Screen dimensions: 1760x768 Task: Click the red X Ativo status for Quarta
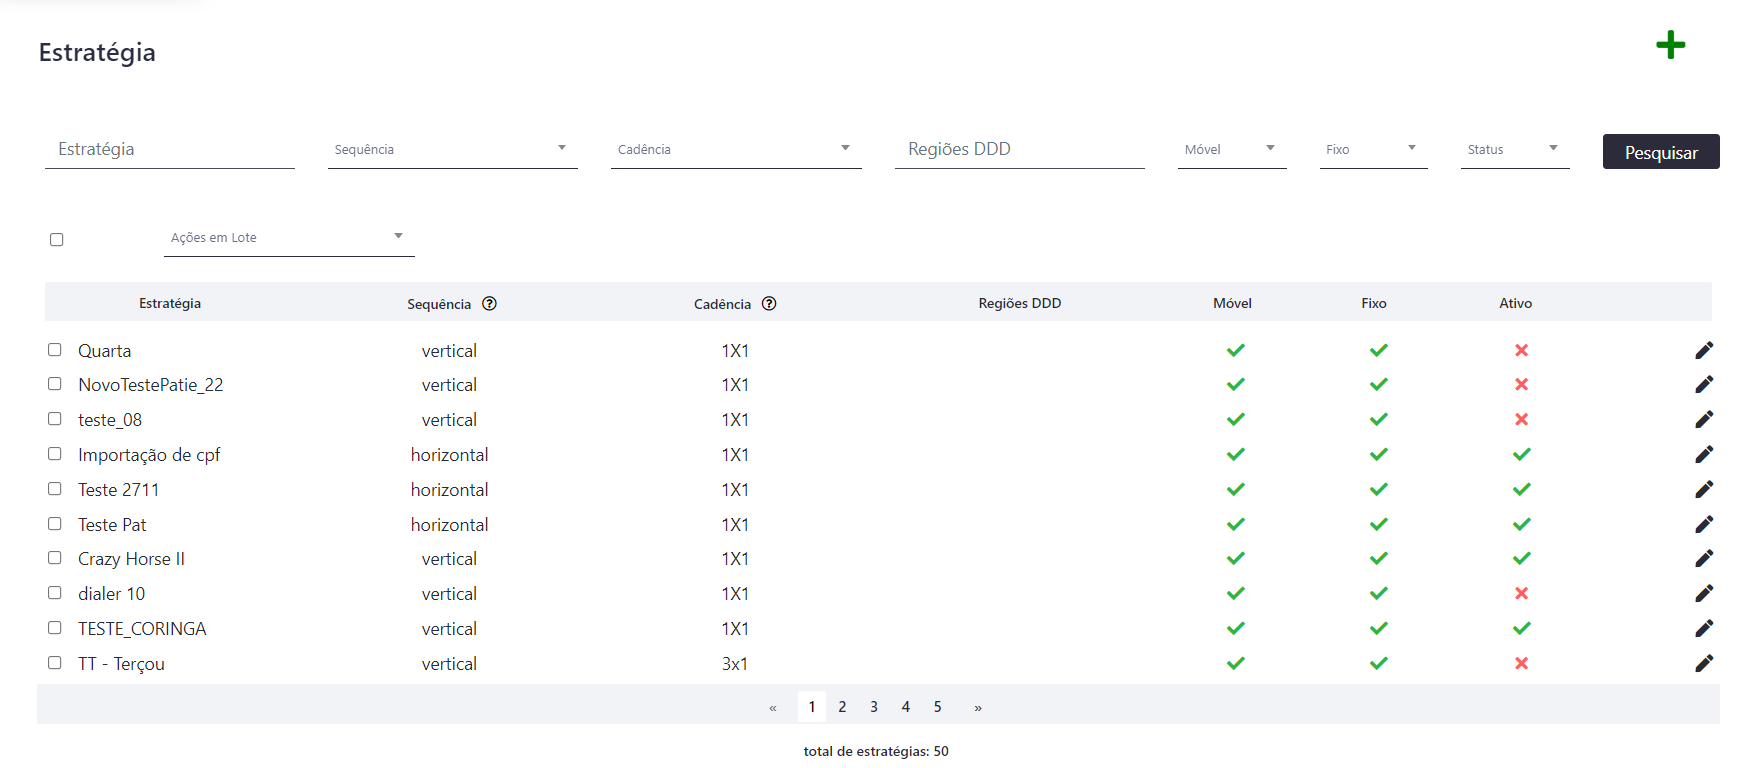1521,350
